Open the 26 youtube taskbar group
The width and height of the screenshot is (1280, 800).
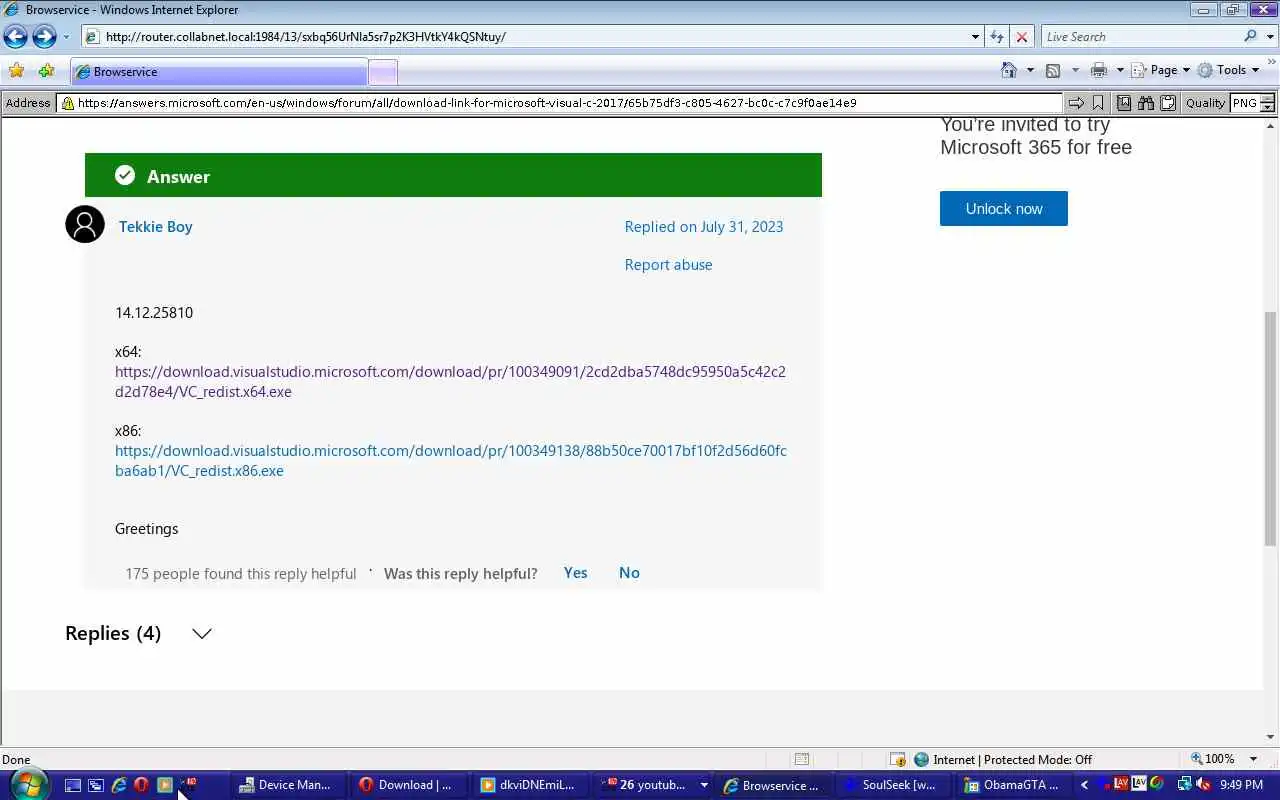[653, 785]
